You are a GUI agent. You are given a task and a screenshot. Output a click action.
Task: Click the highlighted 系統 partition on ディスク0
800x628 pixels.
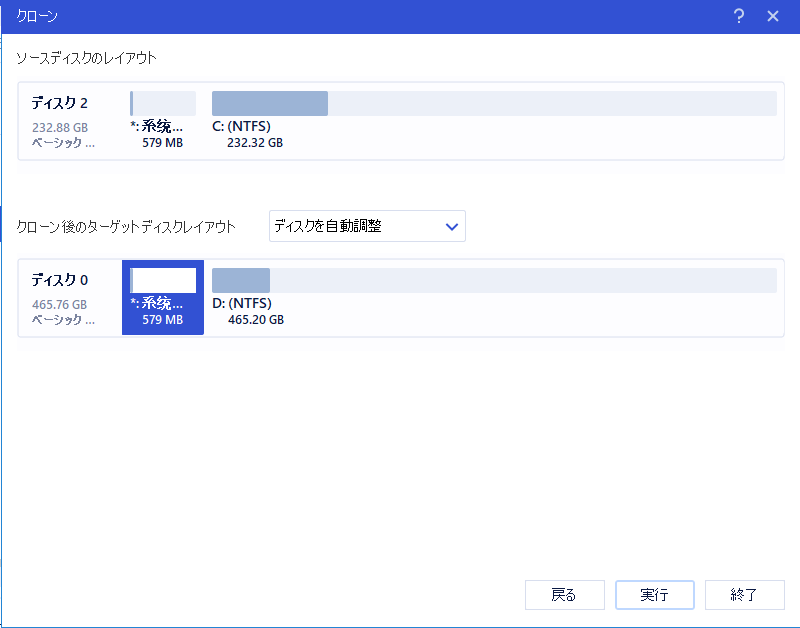point(162,297)
